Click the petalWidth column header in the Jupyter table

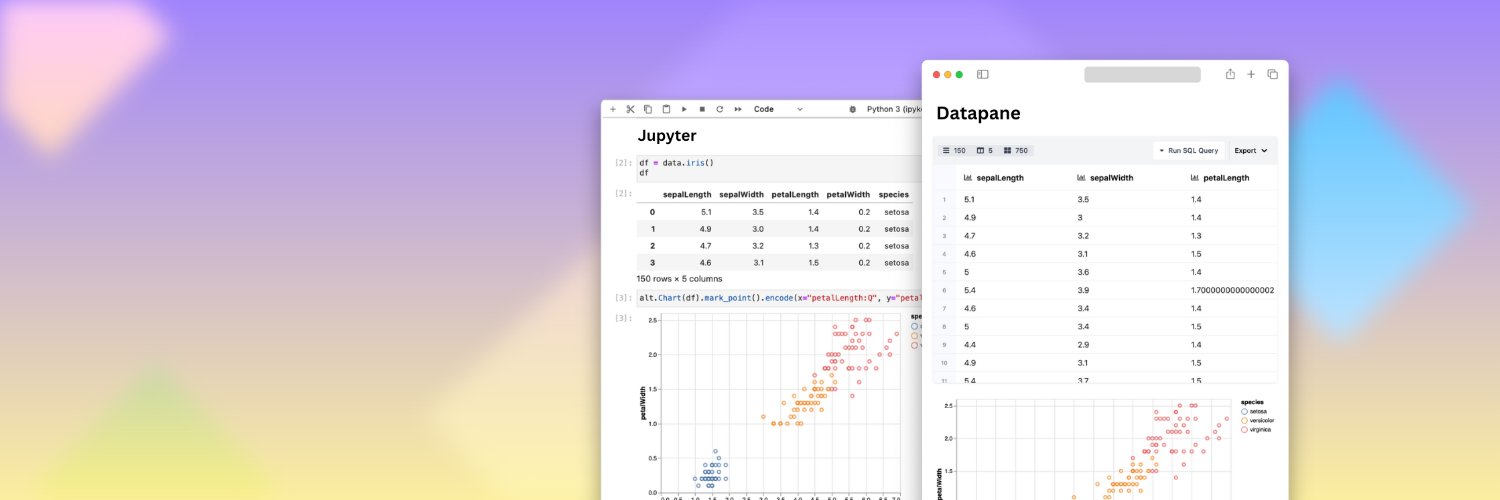coord(848,195)
